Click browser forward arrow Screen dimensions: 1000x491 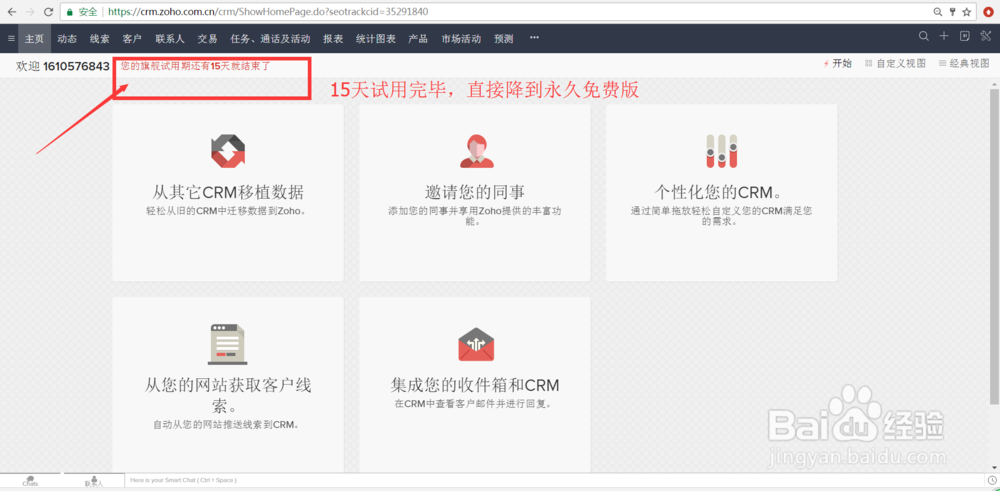[29, 11]
